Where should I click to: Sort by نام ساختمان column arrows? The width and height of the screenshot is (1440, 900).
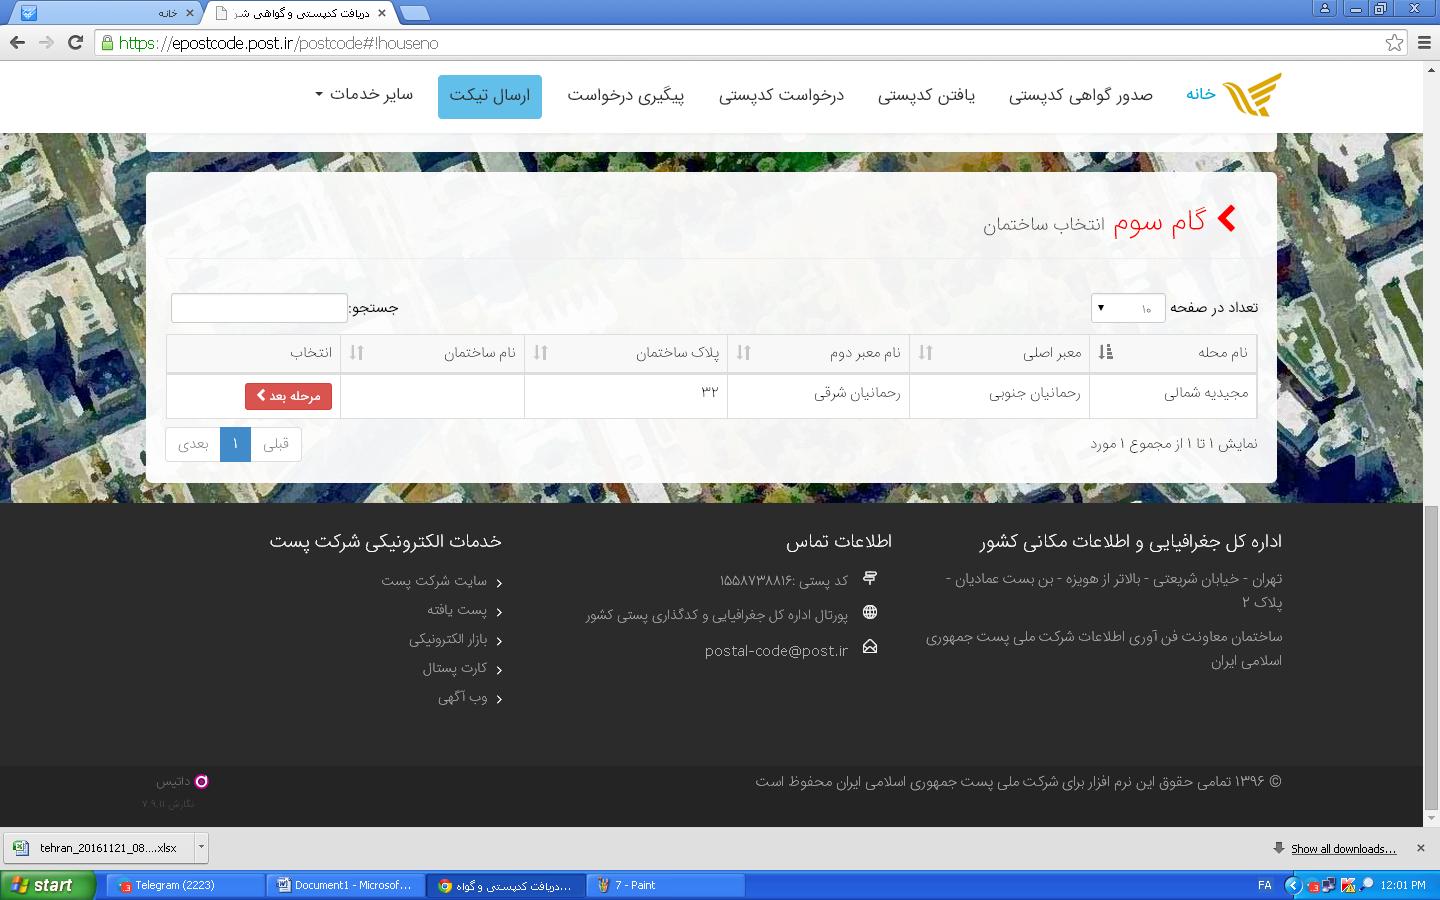click(x=356, y=352)
